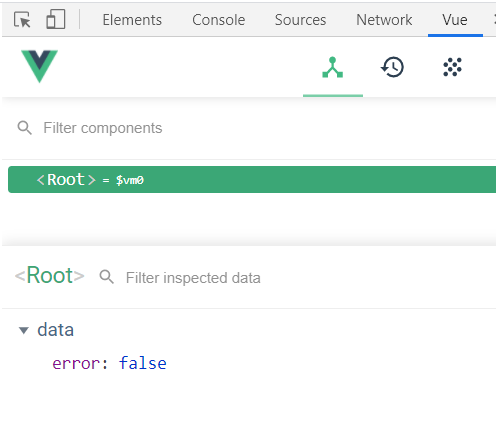
Task: Open the Vuex history icon
Action: [x=392, y=67]
